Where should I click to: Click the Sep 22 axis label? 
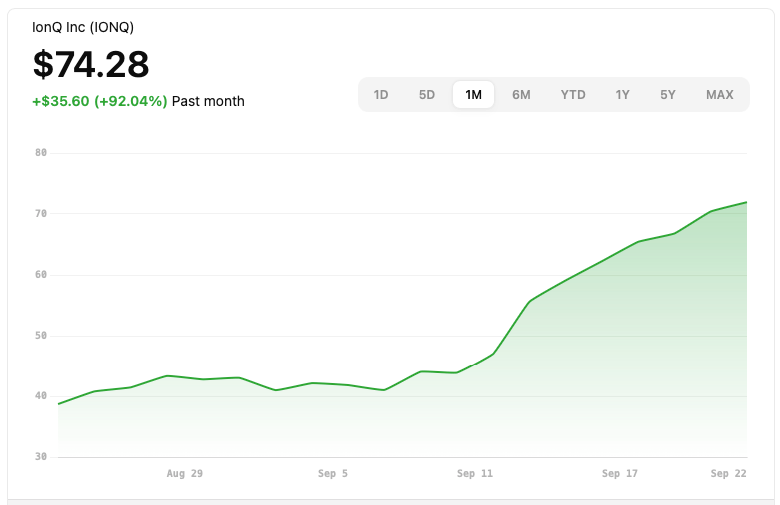click(728, 473)
